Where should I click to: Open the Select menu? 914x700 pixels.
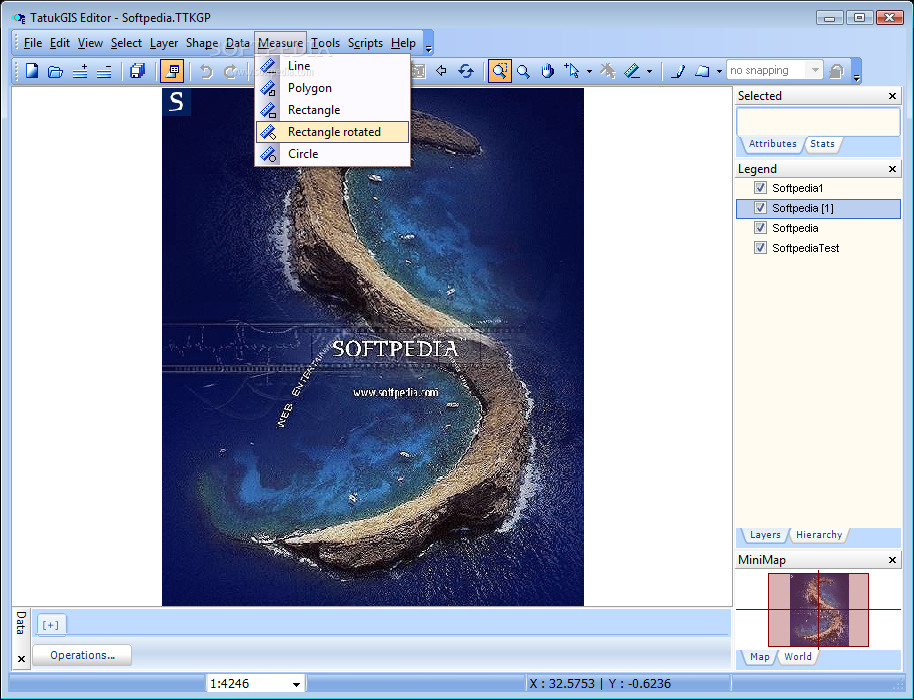coord(126,43)
